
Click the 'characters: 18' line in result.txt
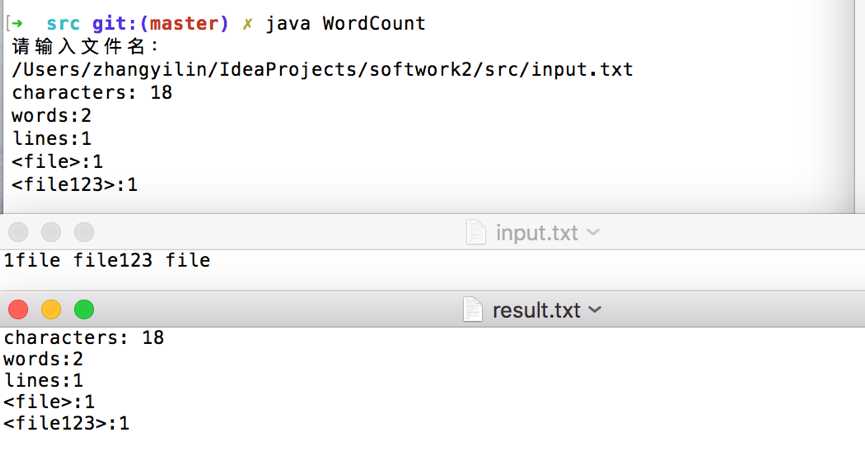coord(84,337)
